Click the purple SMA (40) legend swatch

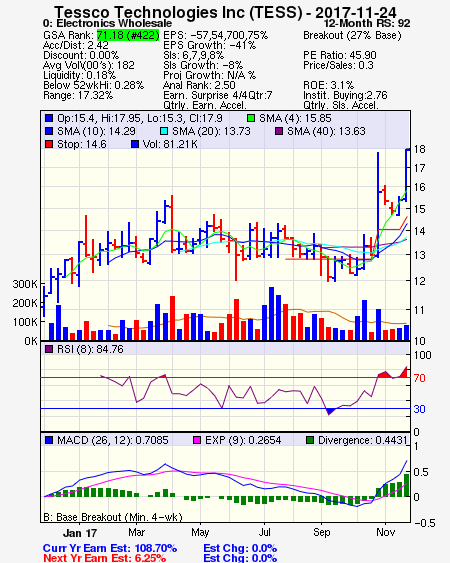[279, 131]
